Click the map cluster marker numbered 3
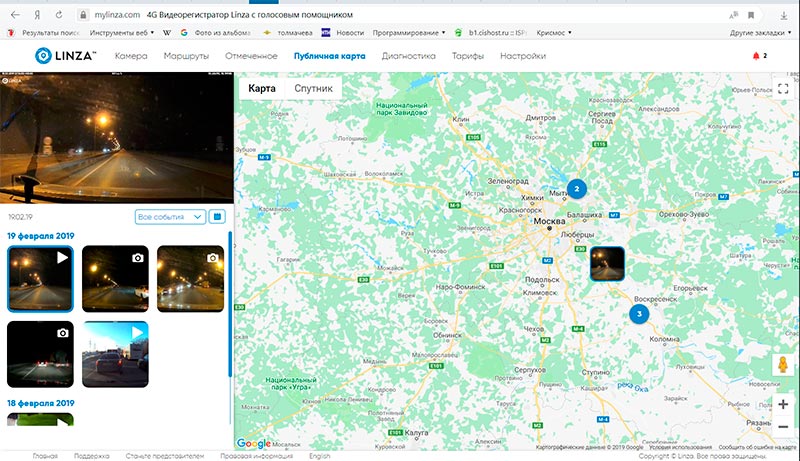This screenshot has height=461, width=800. (638, 314)
